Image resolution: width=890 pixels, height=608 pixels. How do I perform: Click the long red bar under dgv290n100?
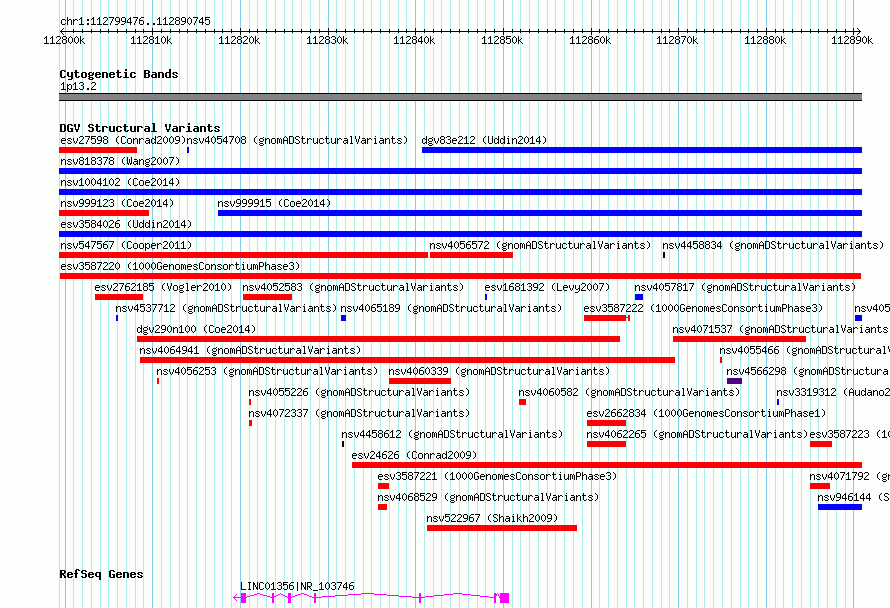click(x=379, y=339)
